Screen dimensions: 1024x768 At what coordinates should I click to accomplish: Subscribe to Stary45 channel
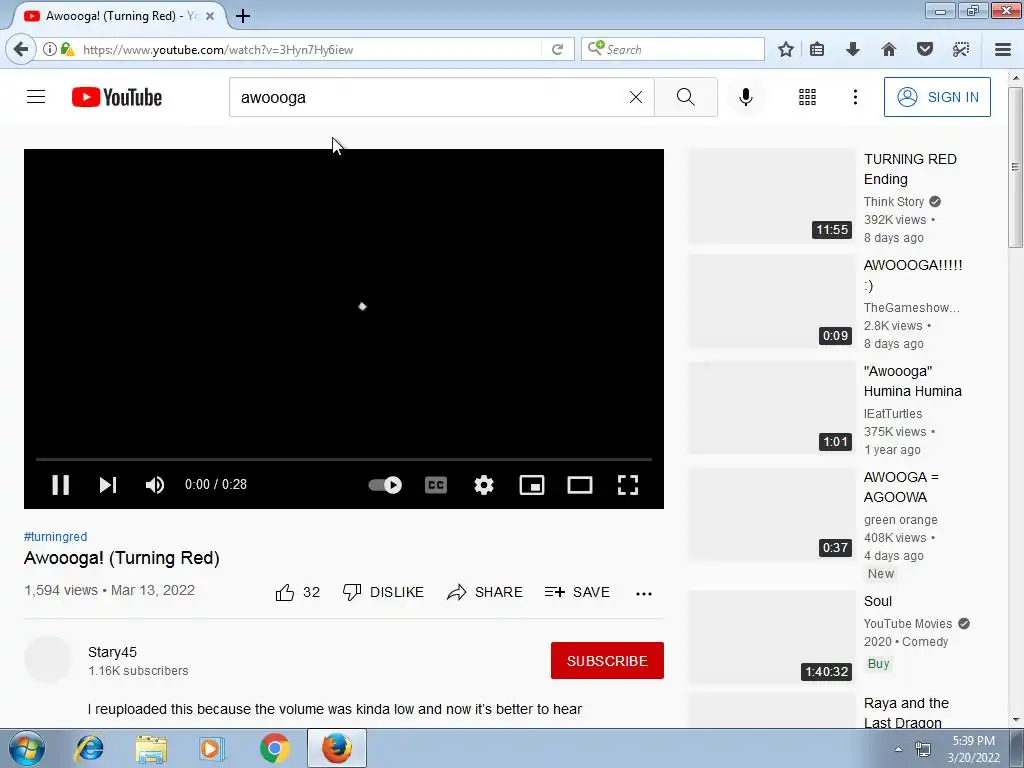pos(607,661)
